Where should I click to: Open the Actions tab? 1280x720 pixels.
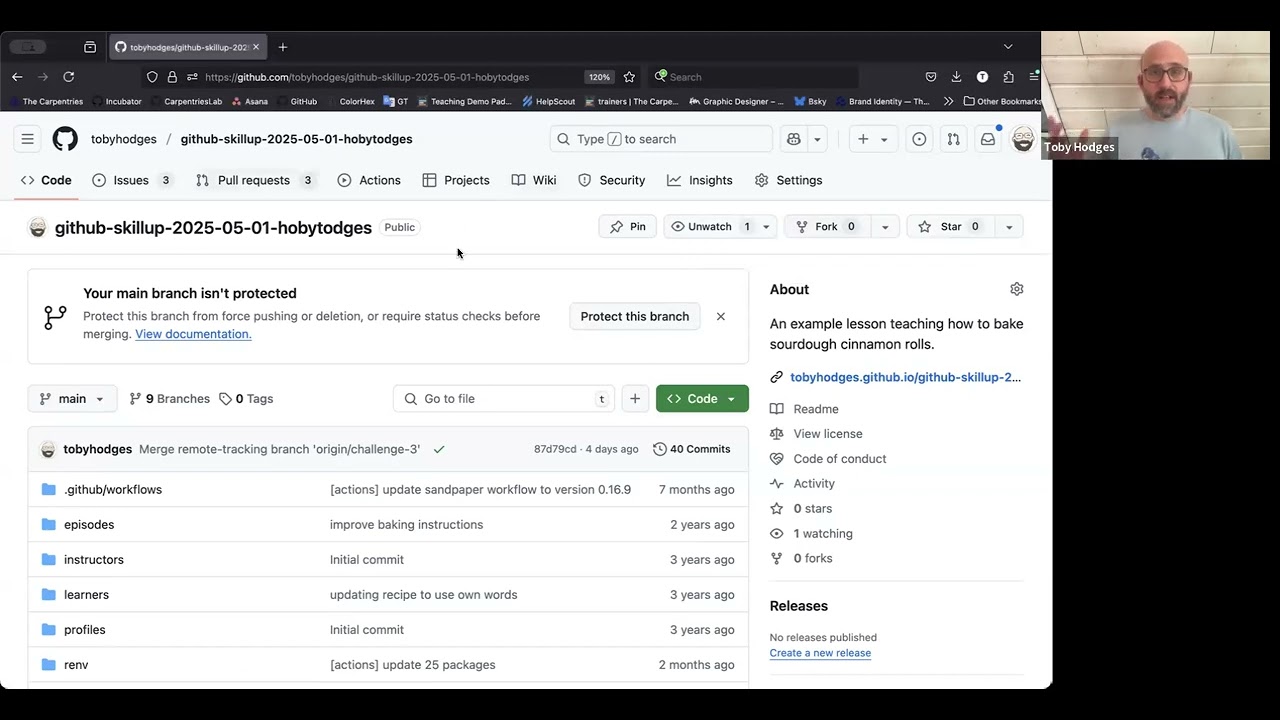pyautogui.click(x=369, y=180)
